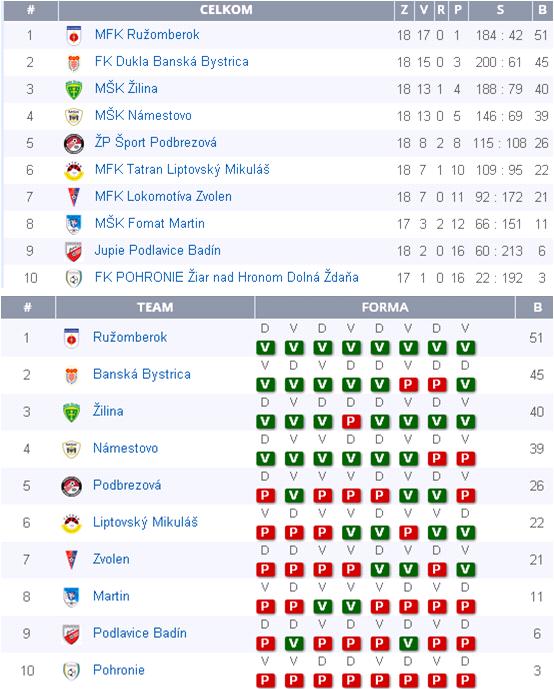Click the MŠK Žilina green crest icon

pos(74,90)
